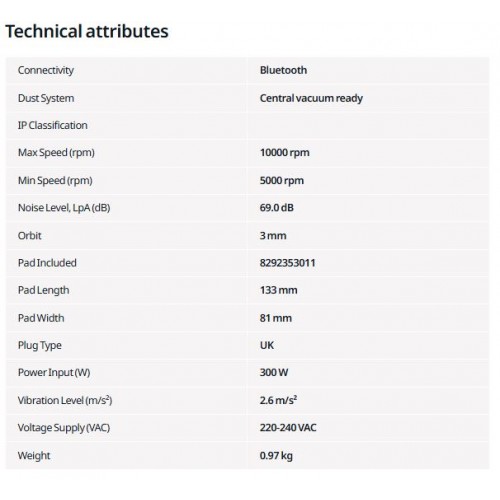The width and height of the screenshot is (500, 500).
Task: Click the 0.97 kg weight value
Action: pyautogui.click(x=276, y=456)
